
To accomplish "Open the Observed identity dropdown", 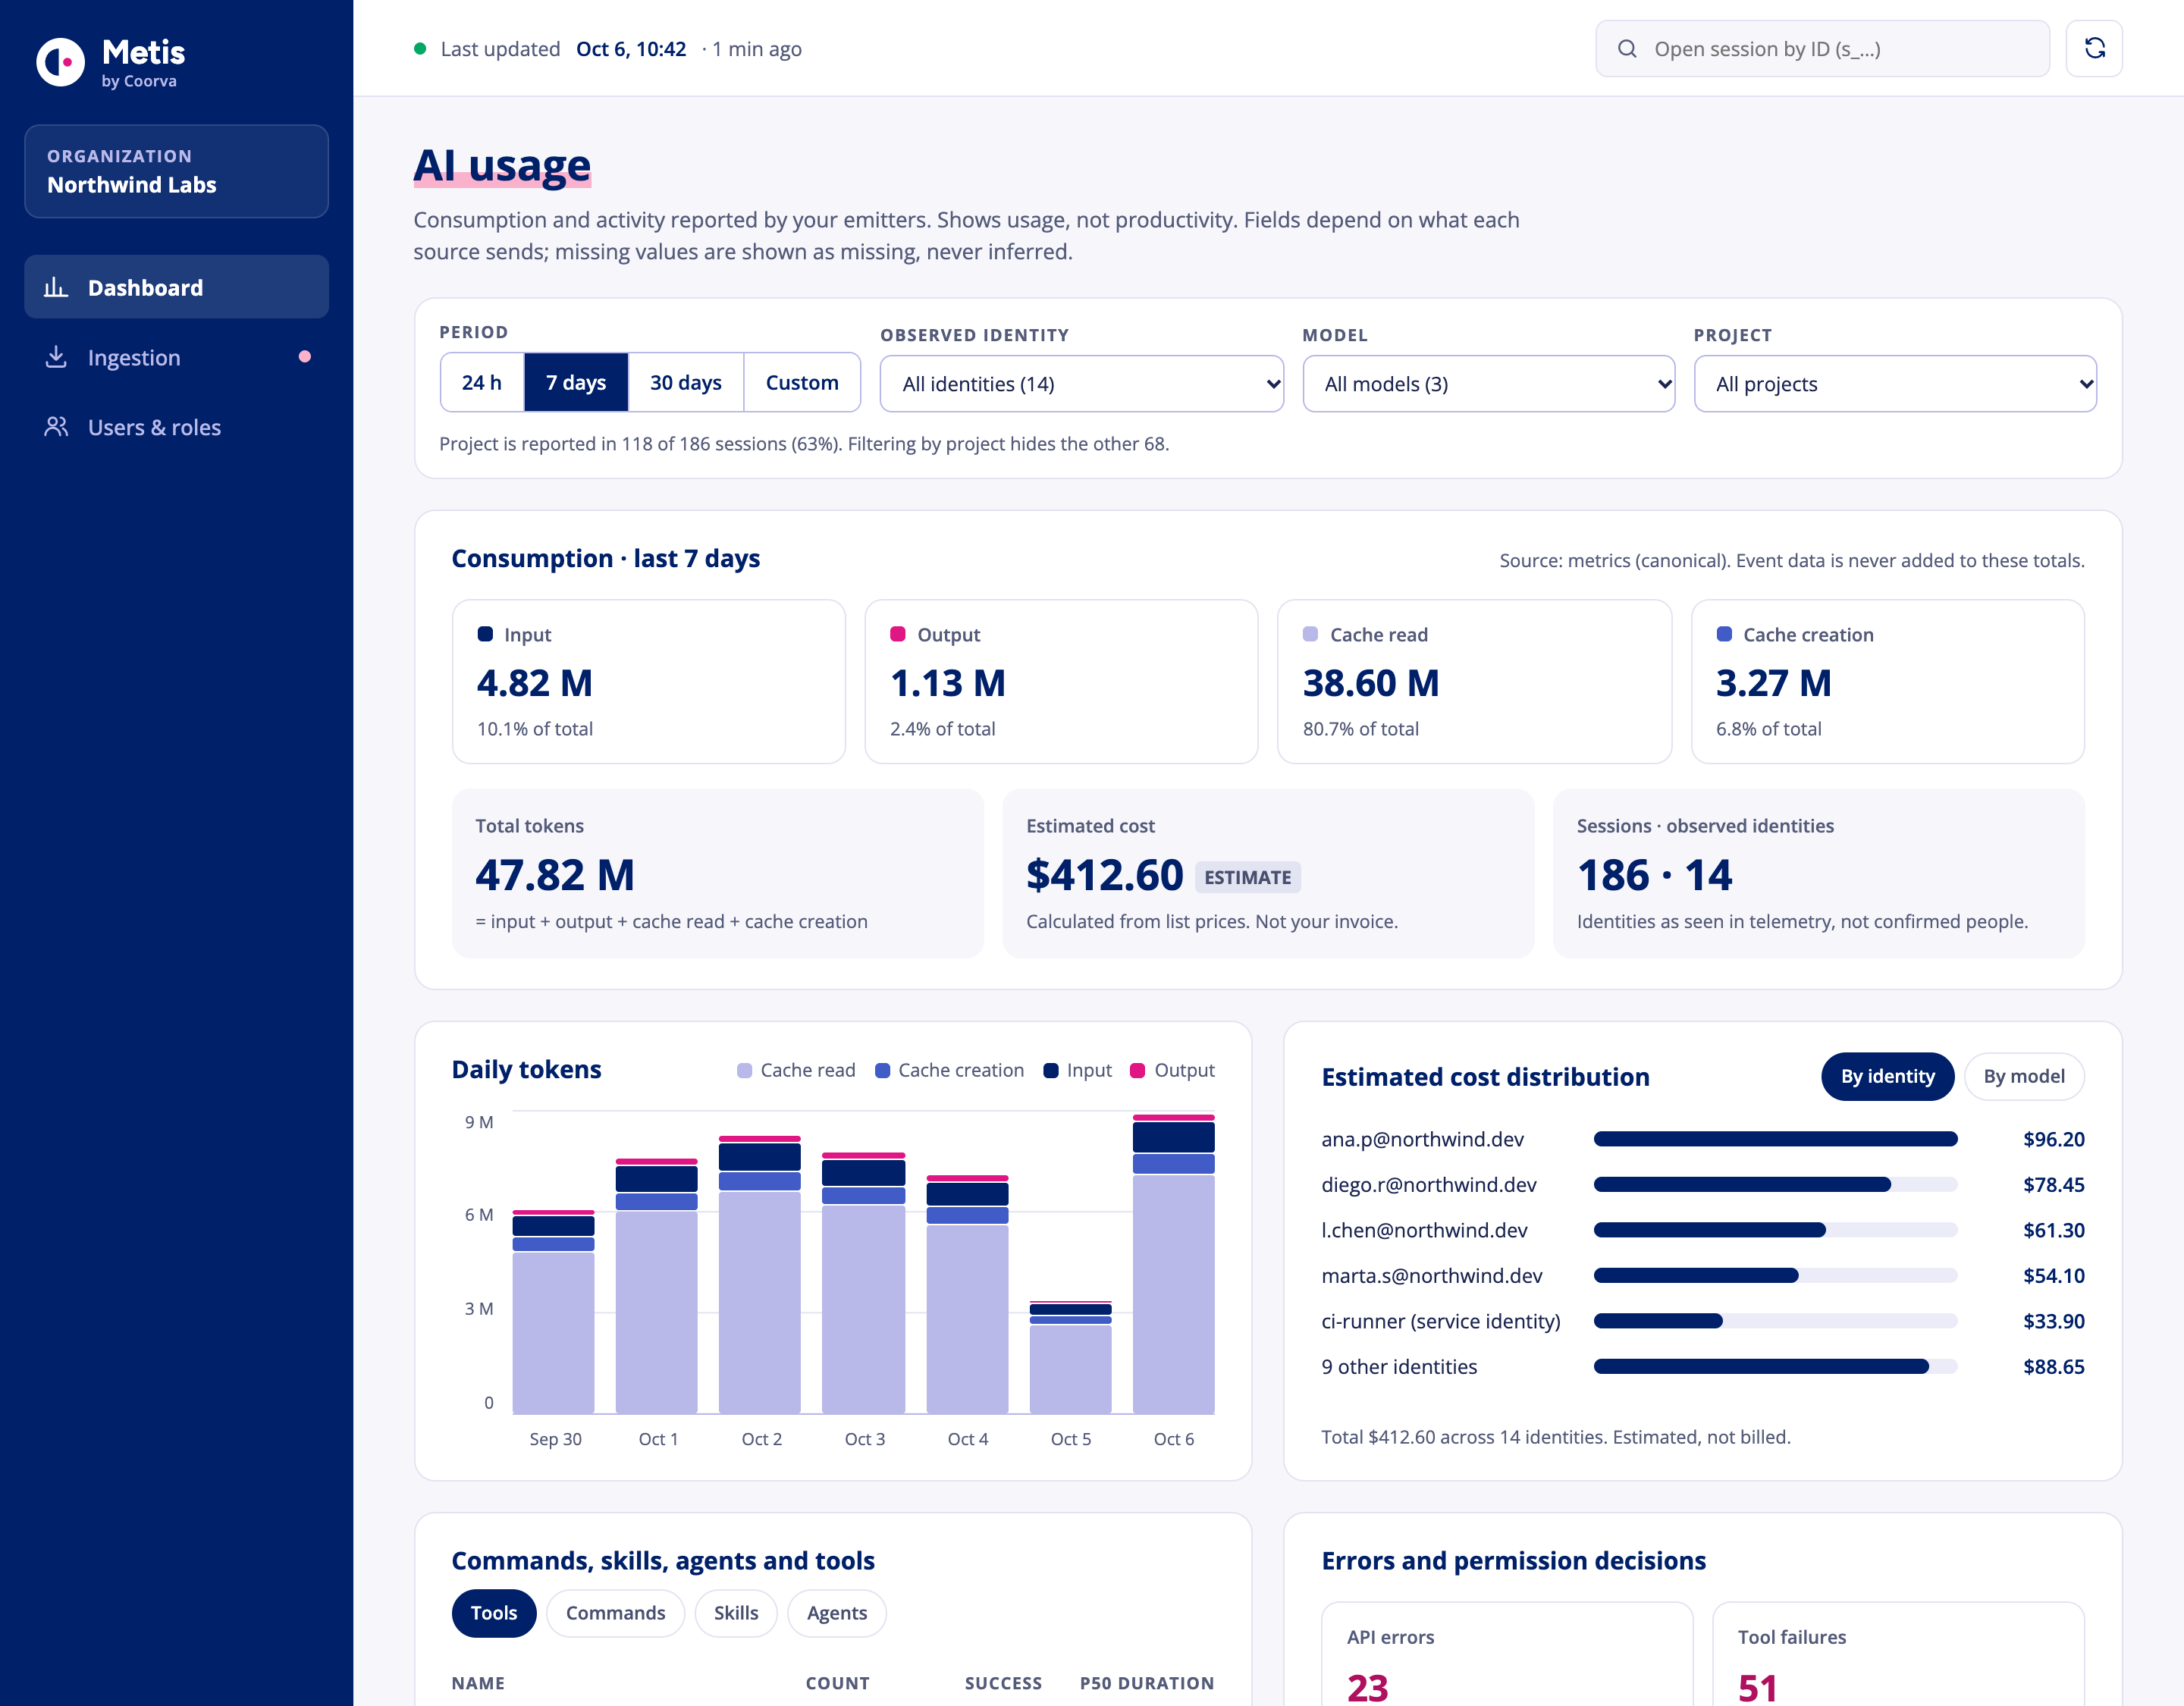I will pyautogui.click(x=1081, y=384).
